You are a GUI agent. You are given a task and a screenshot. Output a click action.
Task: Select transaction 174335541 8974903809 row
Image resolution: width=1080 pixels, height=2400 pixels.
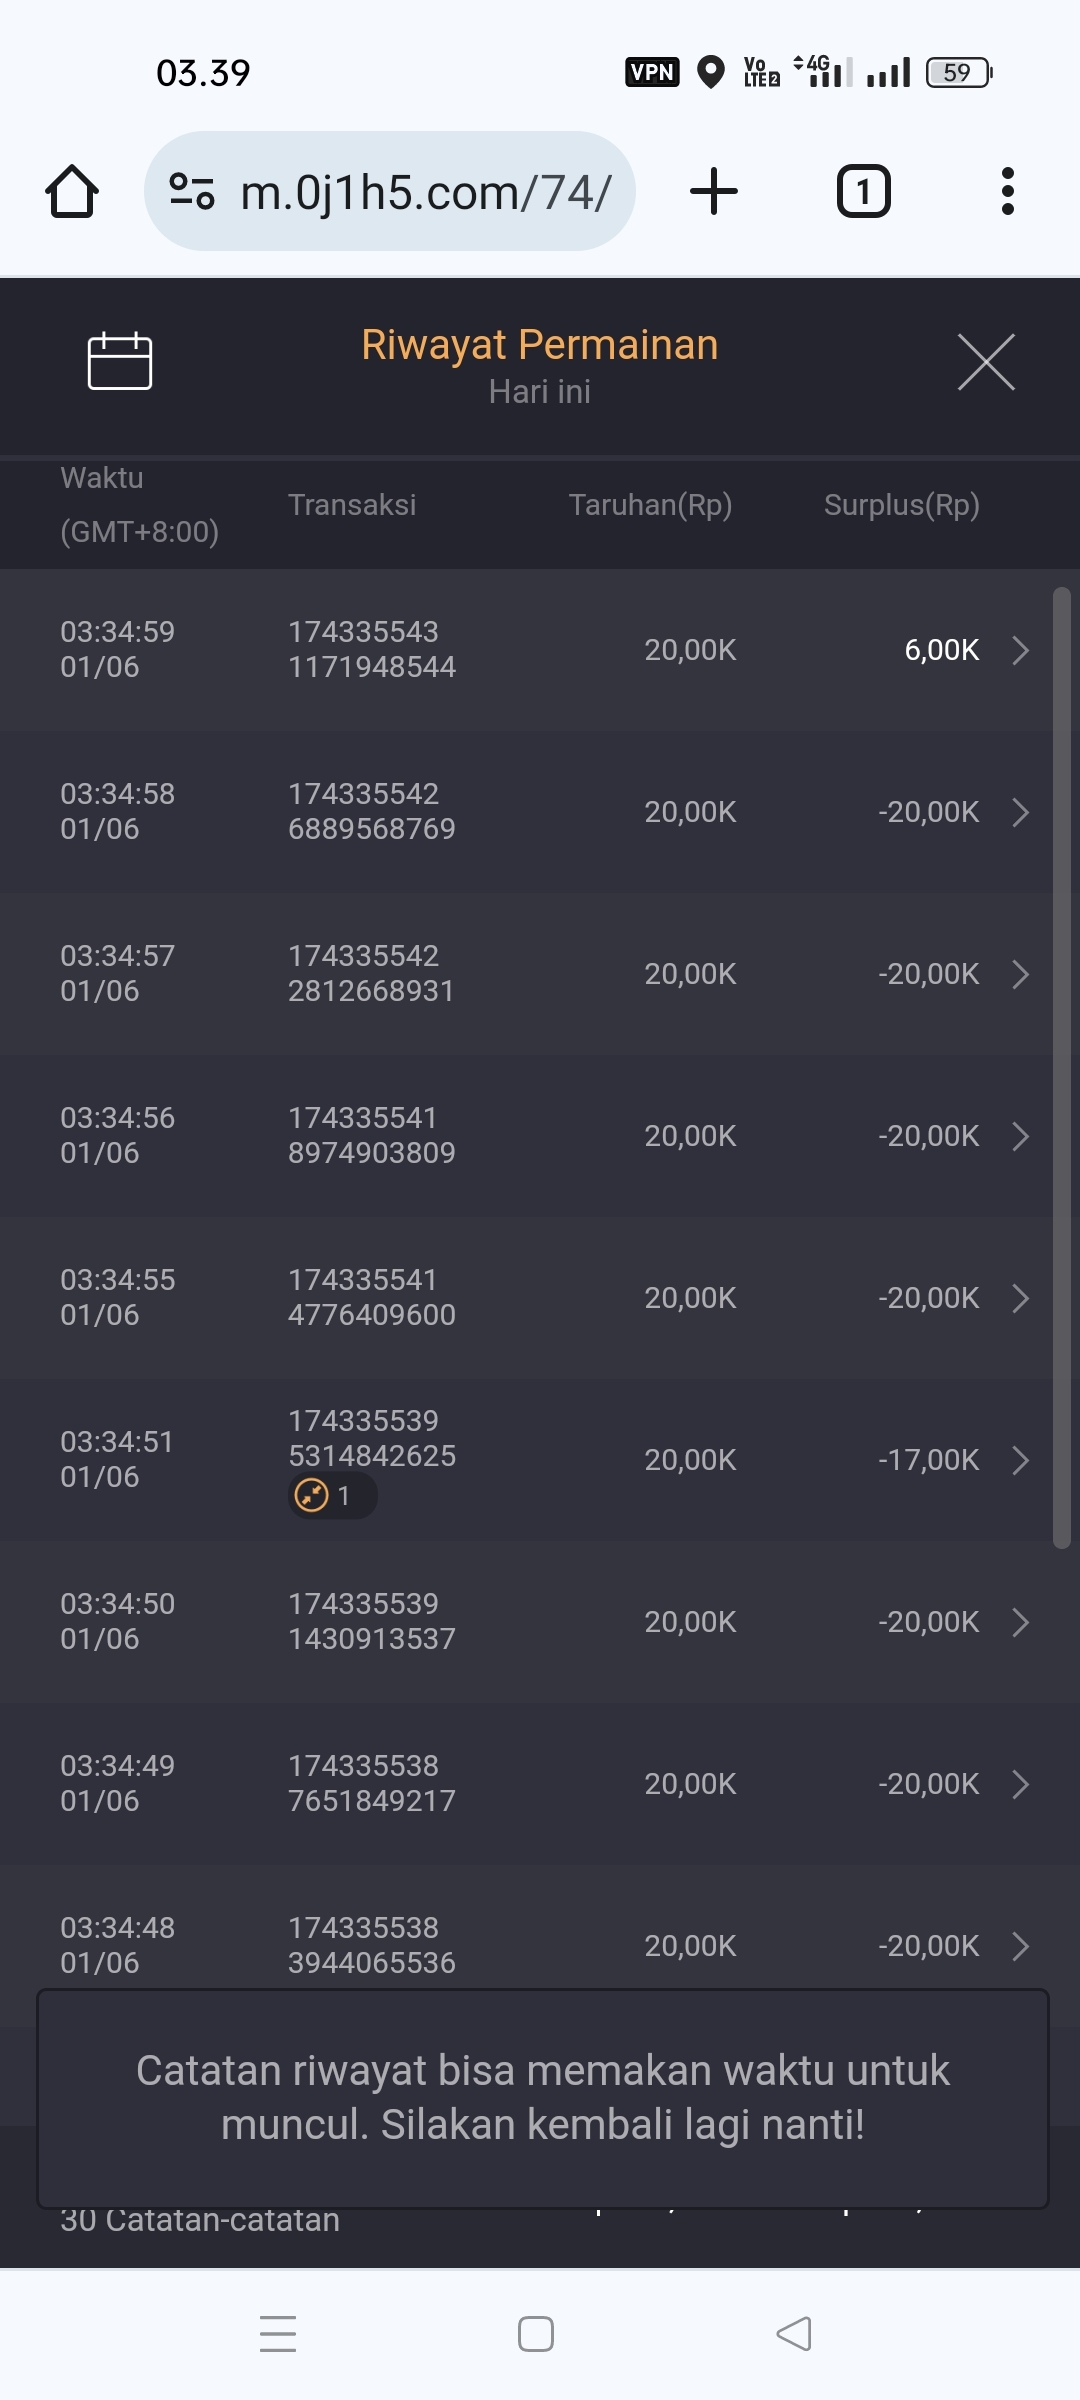(371, 1135)
